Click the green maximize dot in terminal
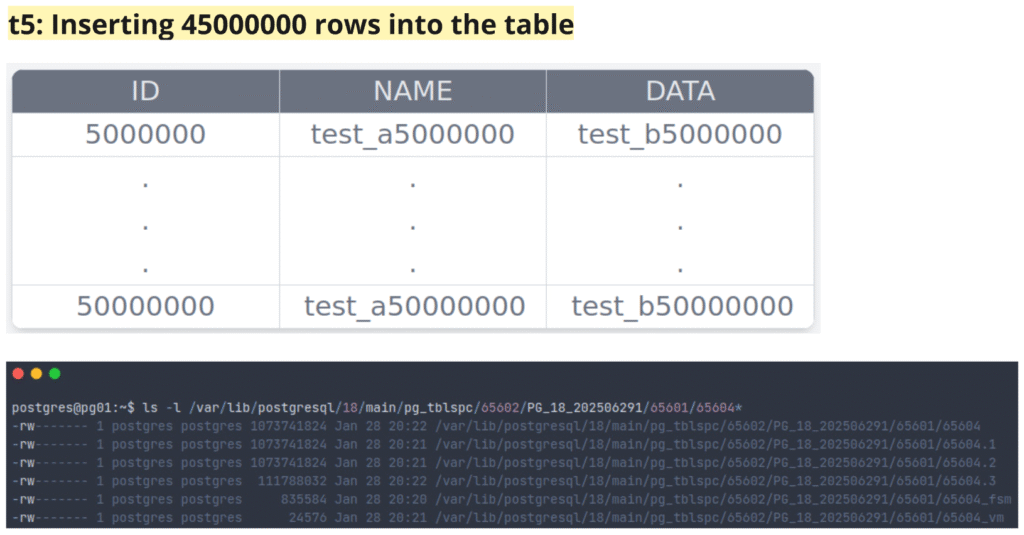Screen dimensions: 1024x535 (x=55, y=373)
